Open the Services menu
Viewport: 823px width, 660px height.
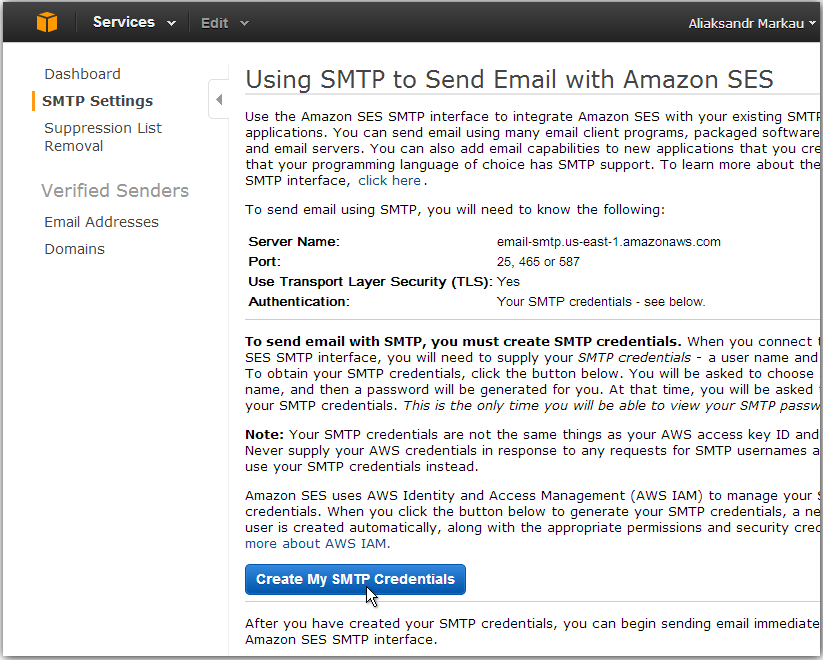(125, 21)
